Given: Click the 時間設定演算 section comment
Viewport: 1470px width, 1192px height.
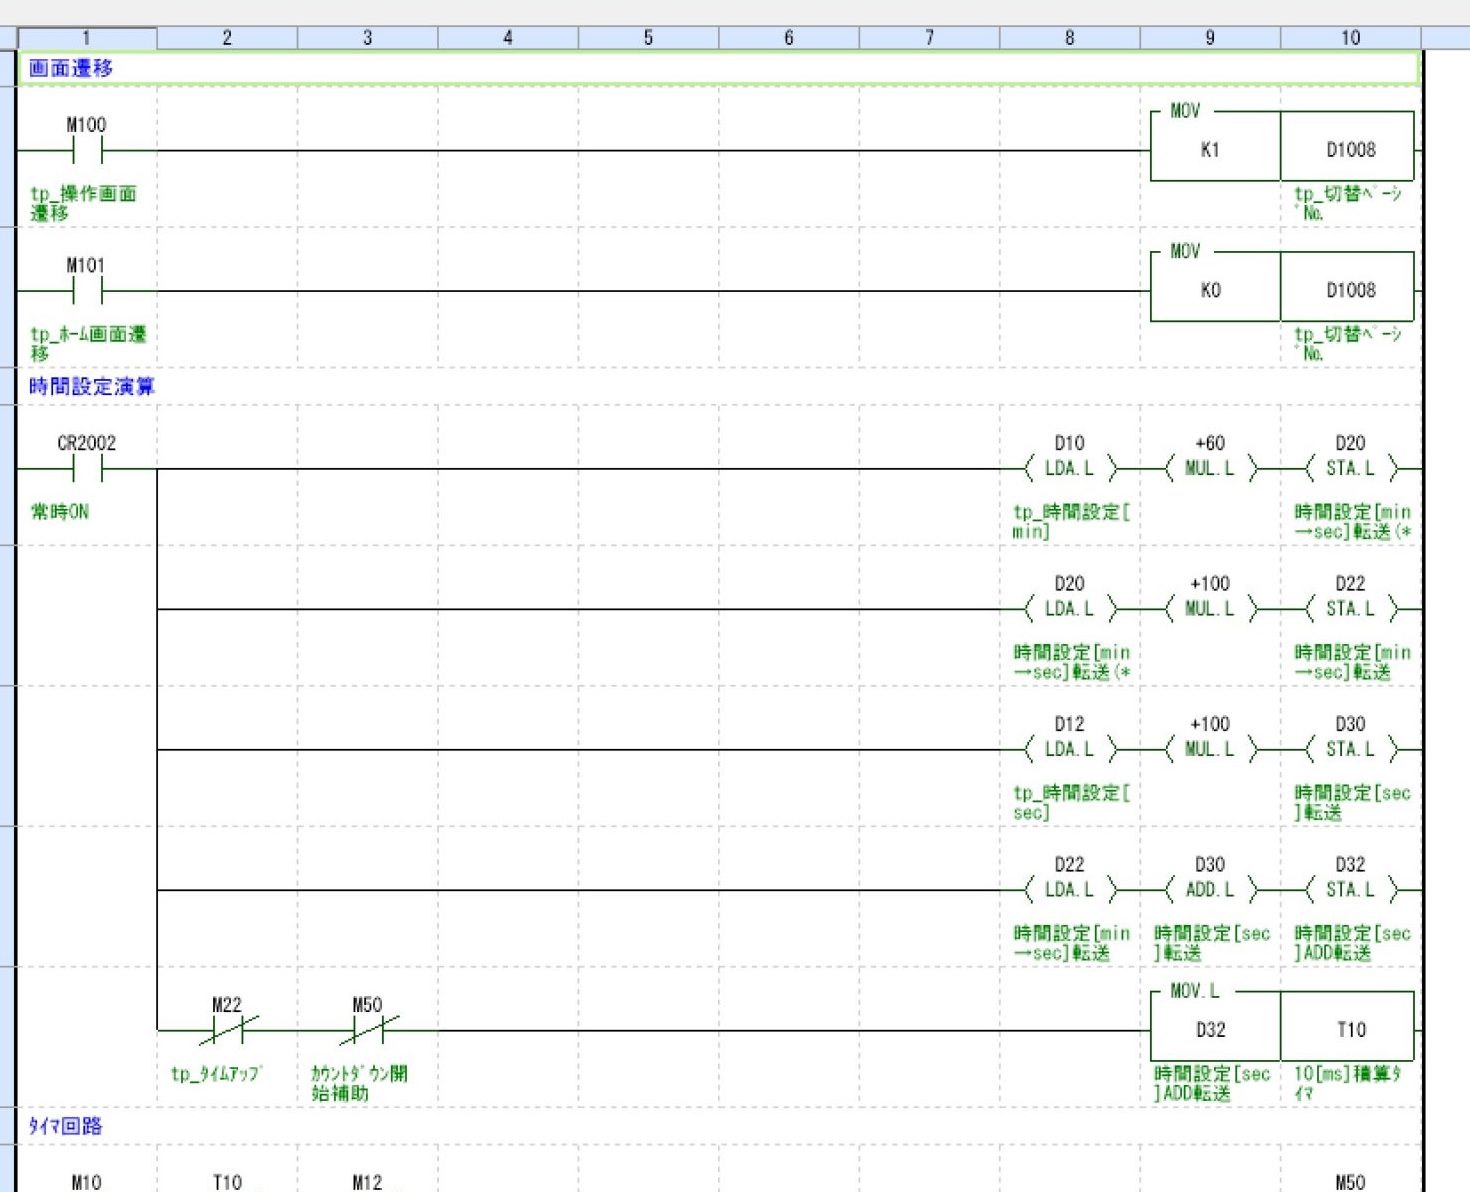Looking at the screenshot, I should tap(91, 387).
